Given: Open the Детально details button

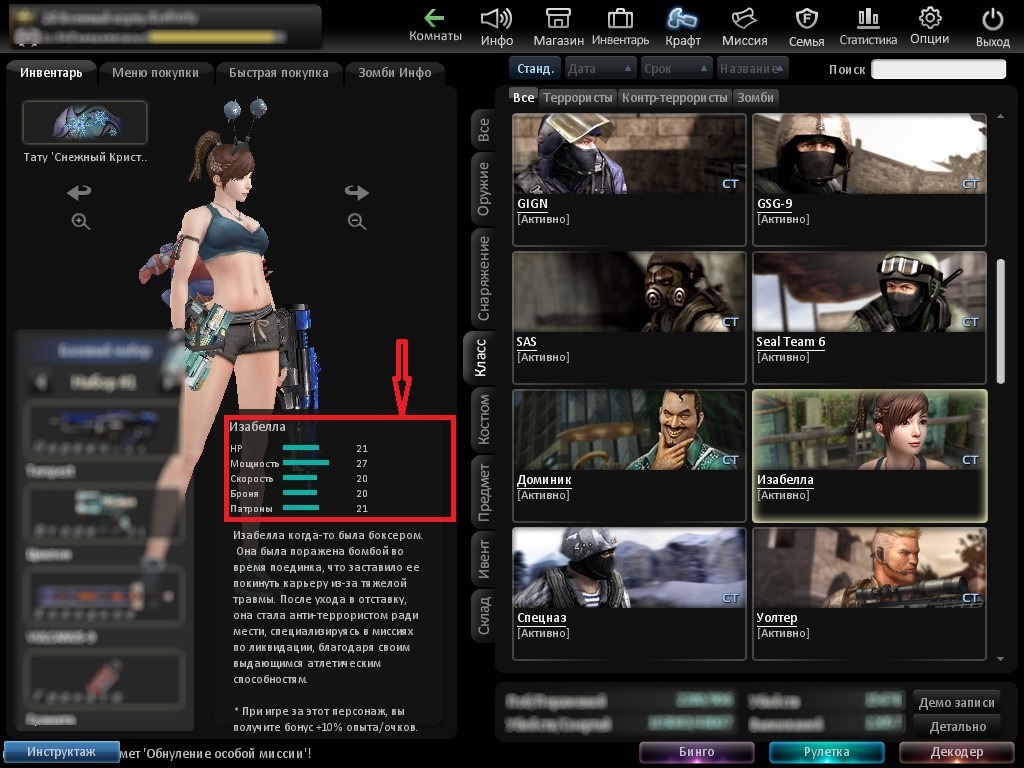Looking at the screenshot, I should point(957,726).
